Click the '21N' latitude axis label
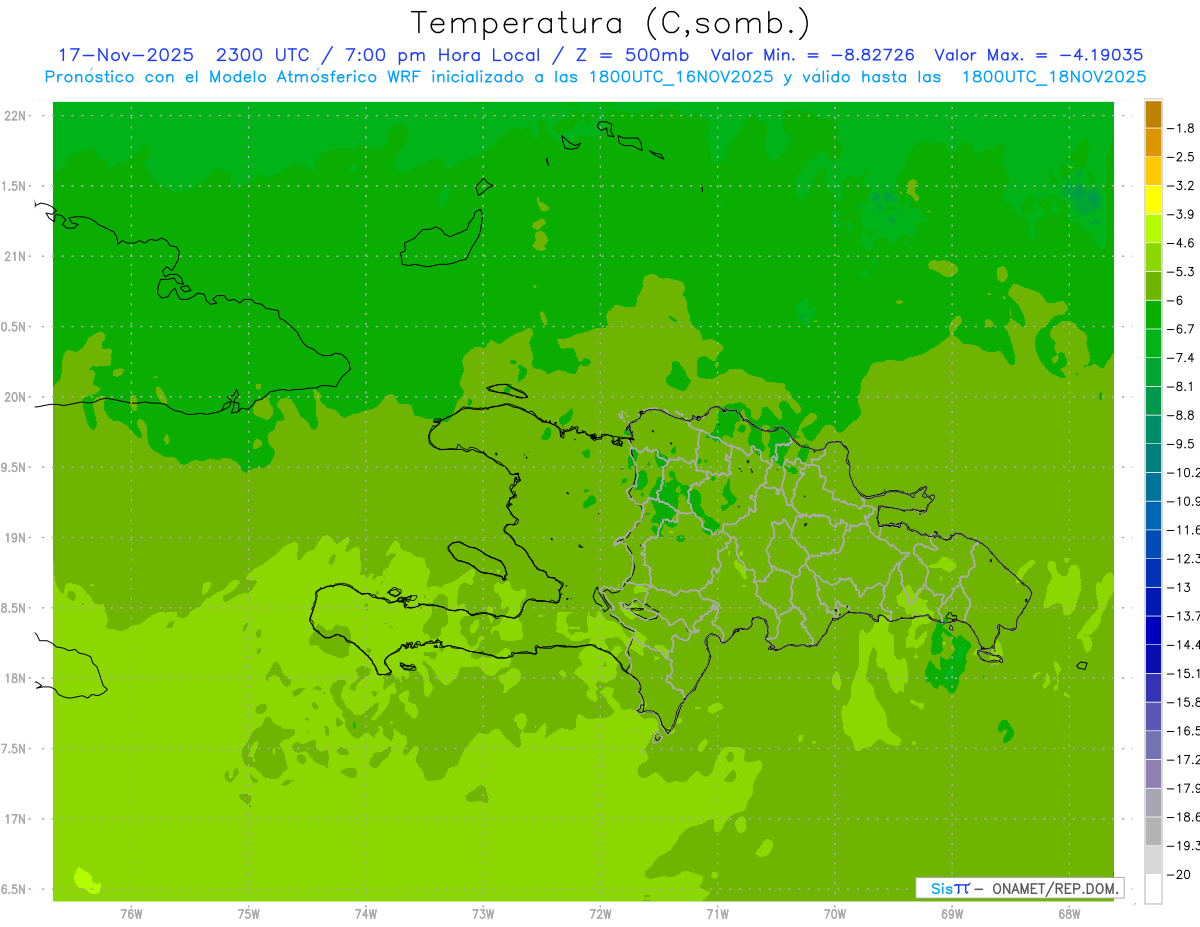Screen dimensions: 1200x927 click(x=16, y=257)
